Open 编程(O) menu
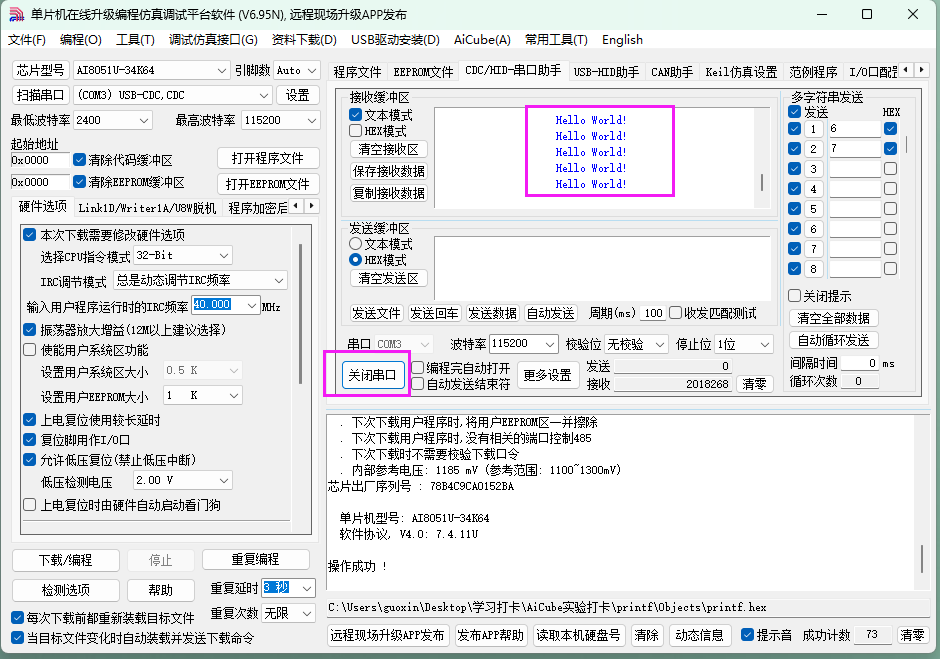 (x=81, y=40)
